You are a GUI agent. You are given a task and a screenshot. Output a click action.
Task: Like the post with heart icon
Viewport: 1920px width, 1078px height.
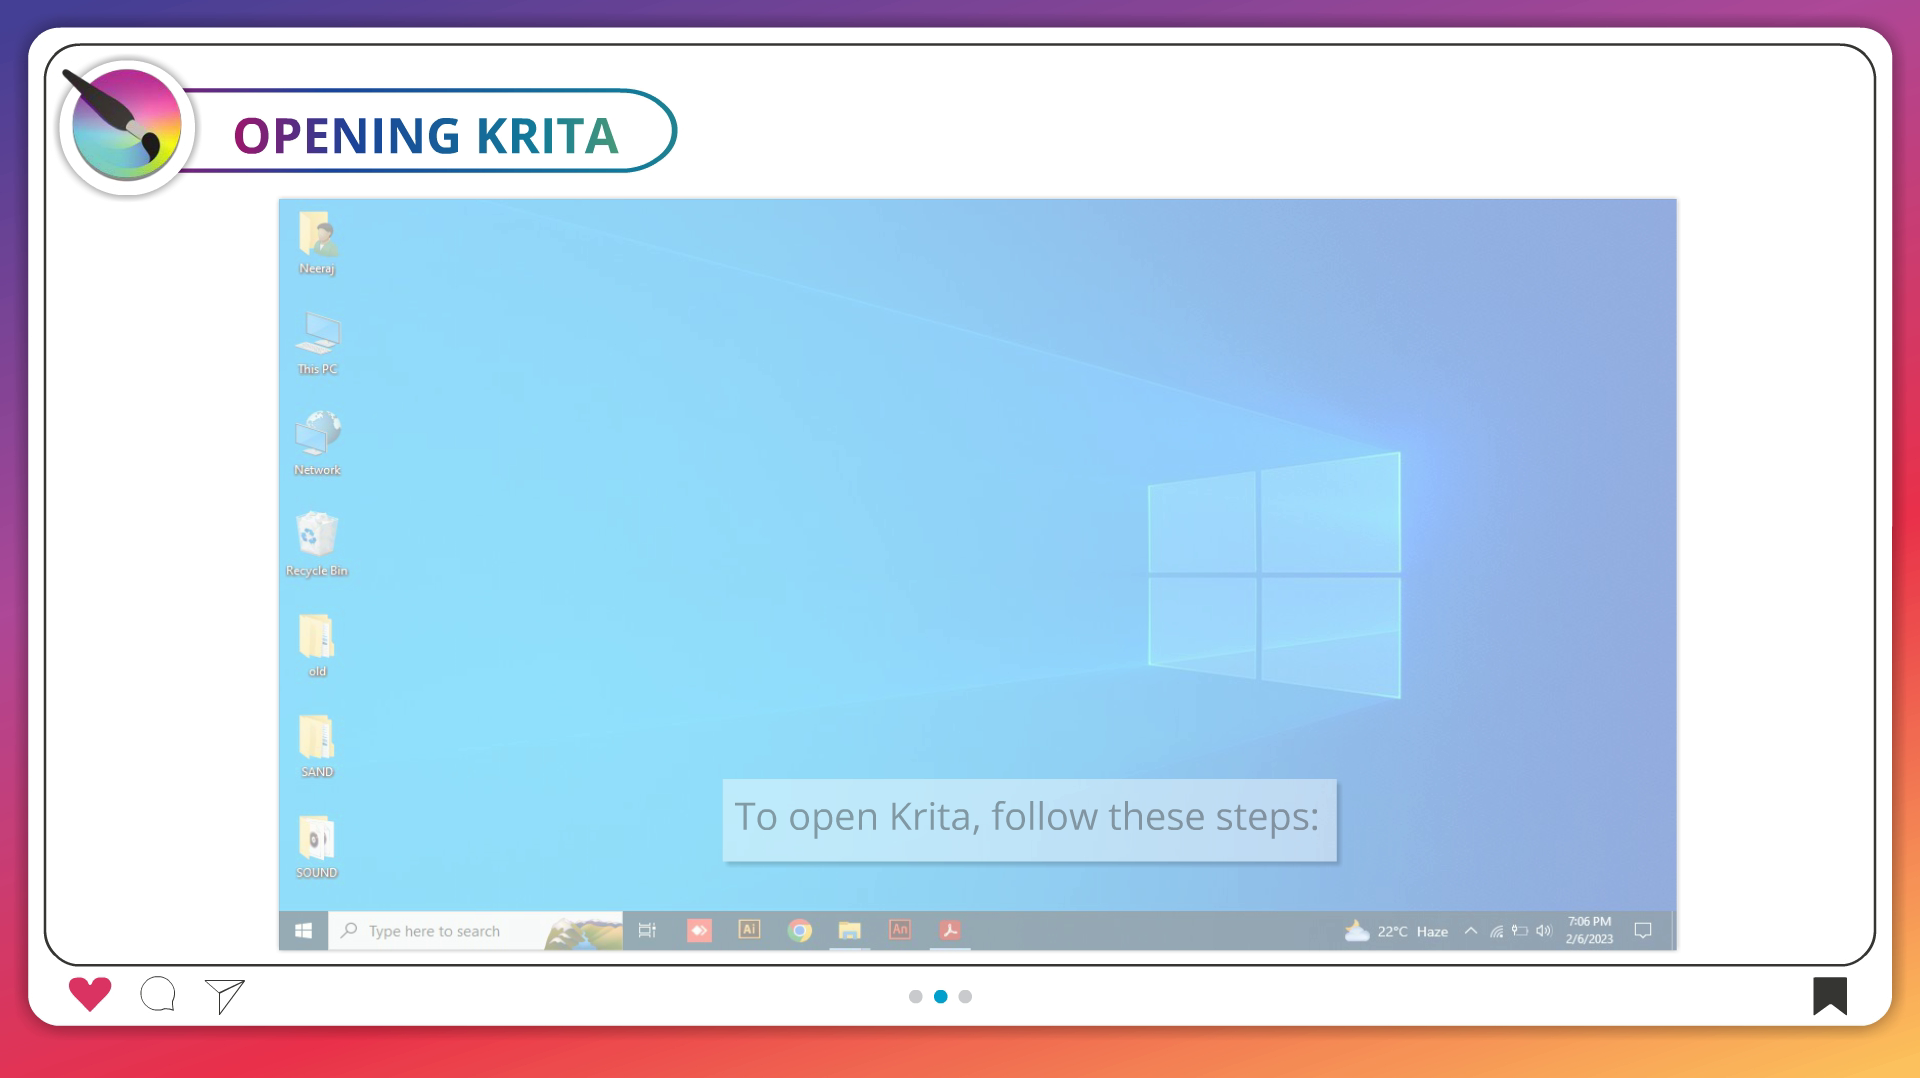(x=90, y=994)
